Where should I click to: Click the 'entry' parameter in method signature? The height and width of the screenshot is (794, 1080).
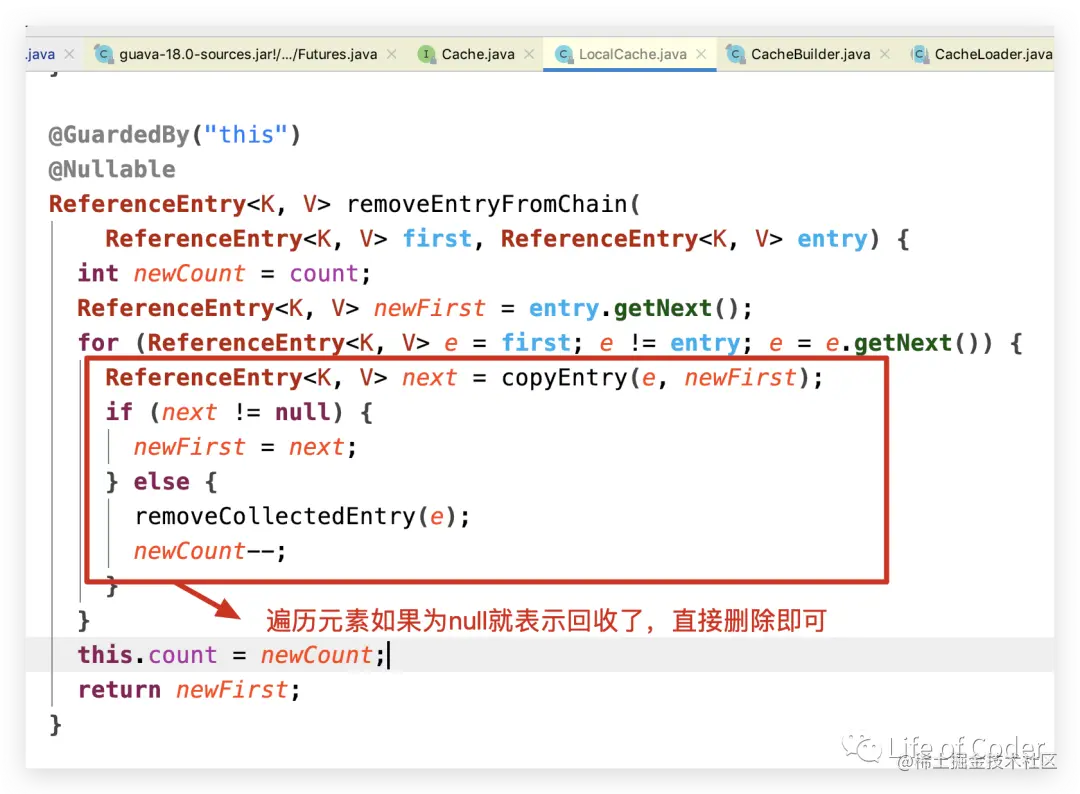(832, 239)
